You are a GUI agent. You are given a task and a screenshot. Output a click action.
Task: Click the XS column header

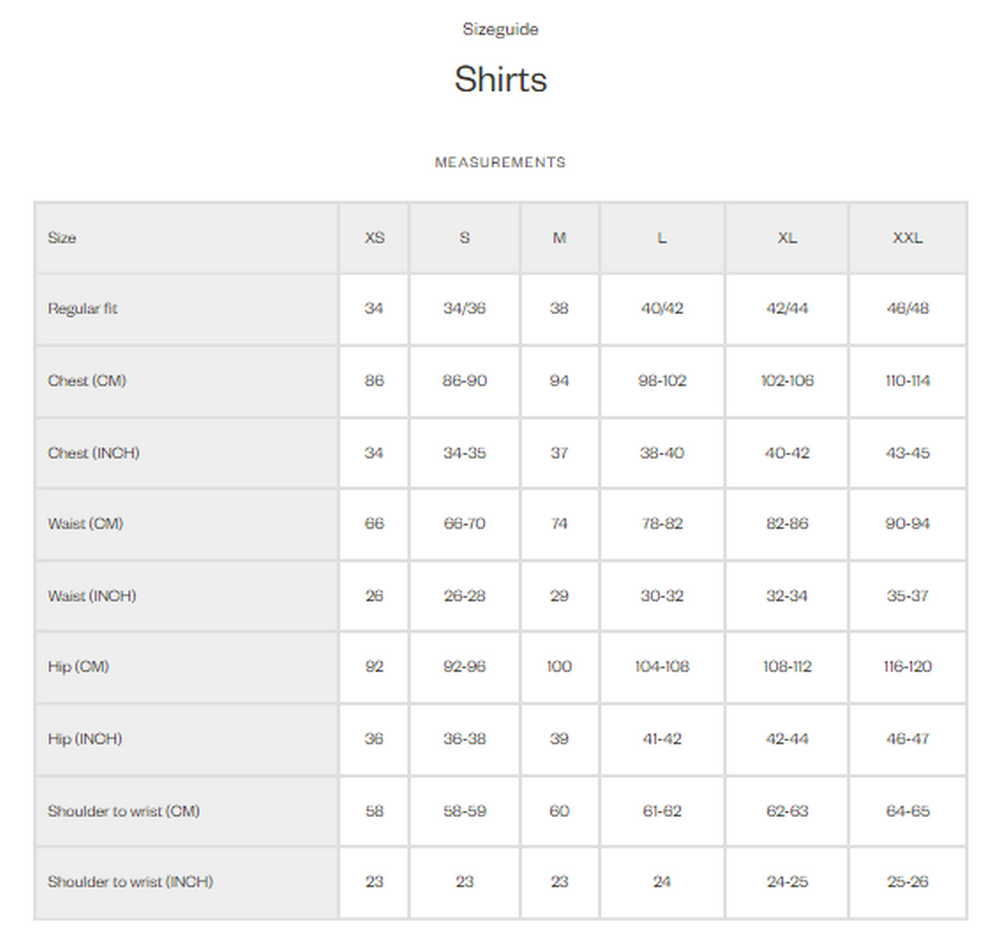click(x=374, y=238)
